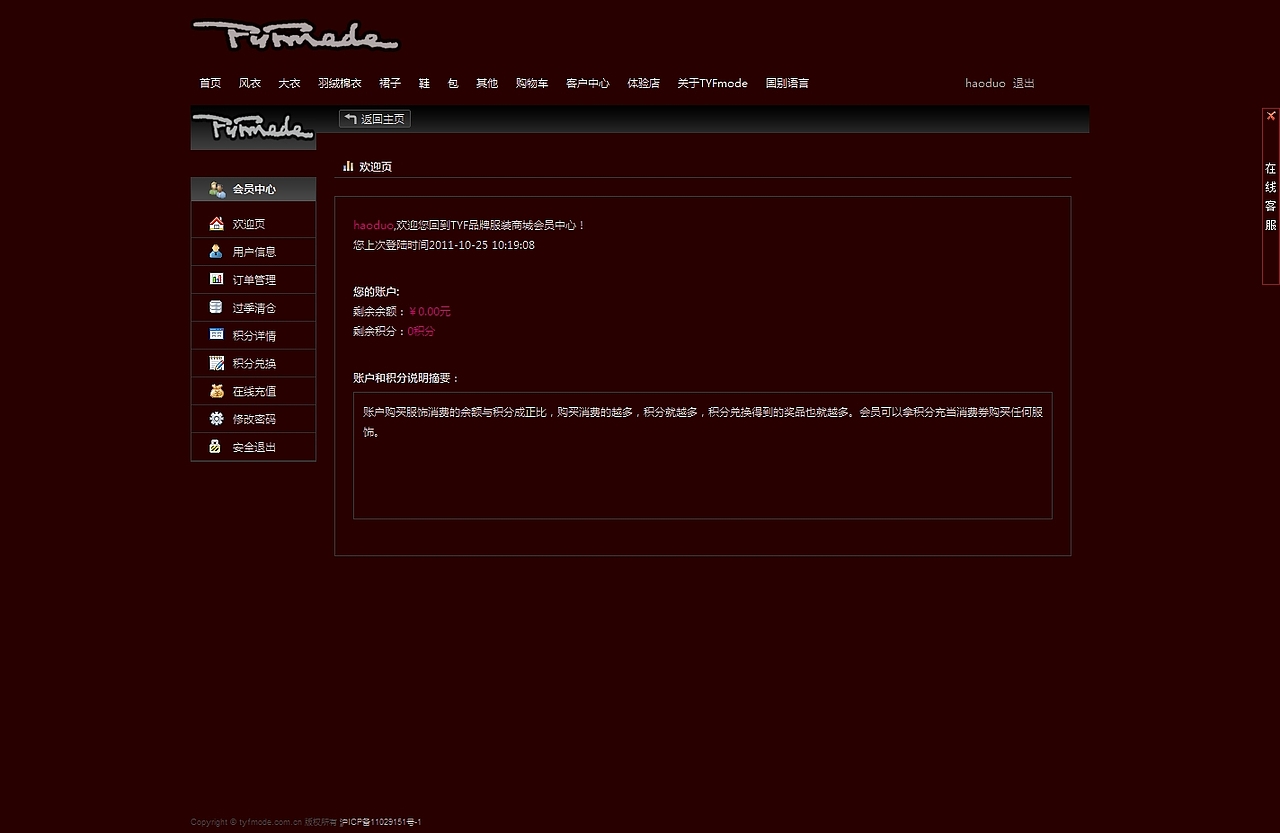This screenshot has width=1280, height=833.
Task: Switch to the 羽绒棉衣 category tab
Action: 339,83
